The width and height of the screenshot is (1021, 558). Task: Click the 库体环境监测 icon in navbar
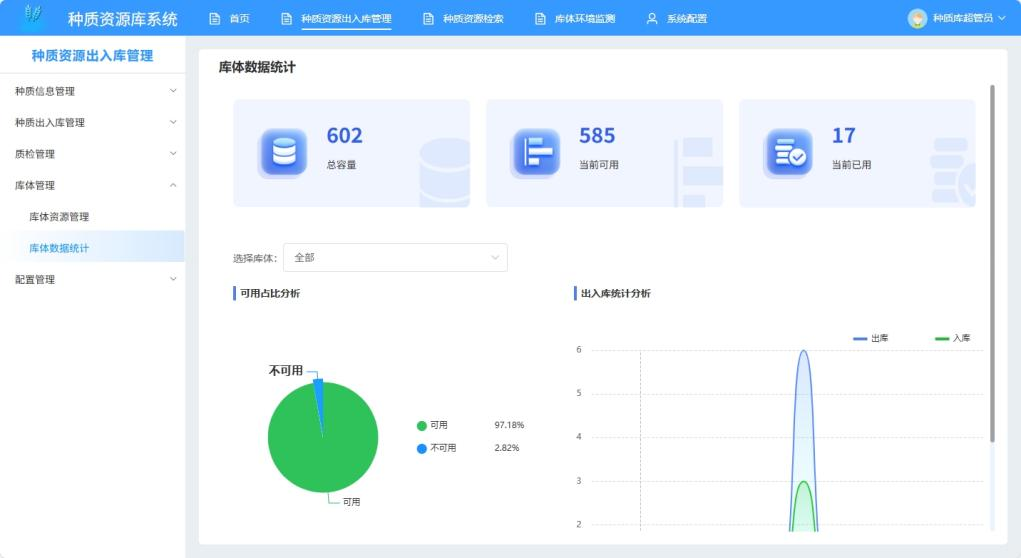(x=540, y=19)
